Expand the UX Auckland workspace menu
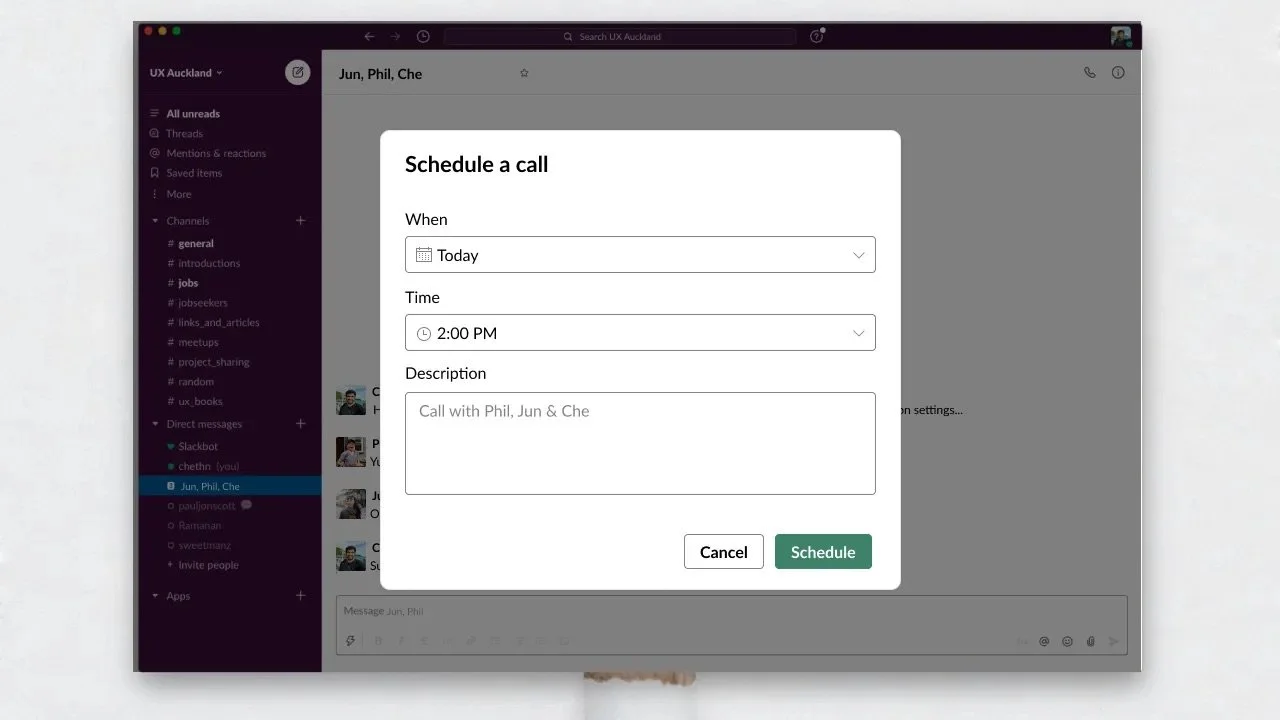 coord(186,73)
